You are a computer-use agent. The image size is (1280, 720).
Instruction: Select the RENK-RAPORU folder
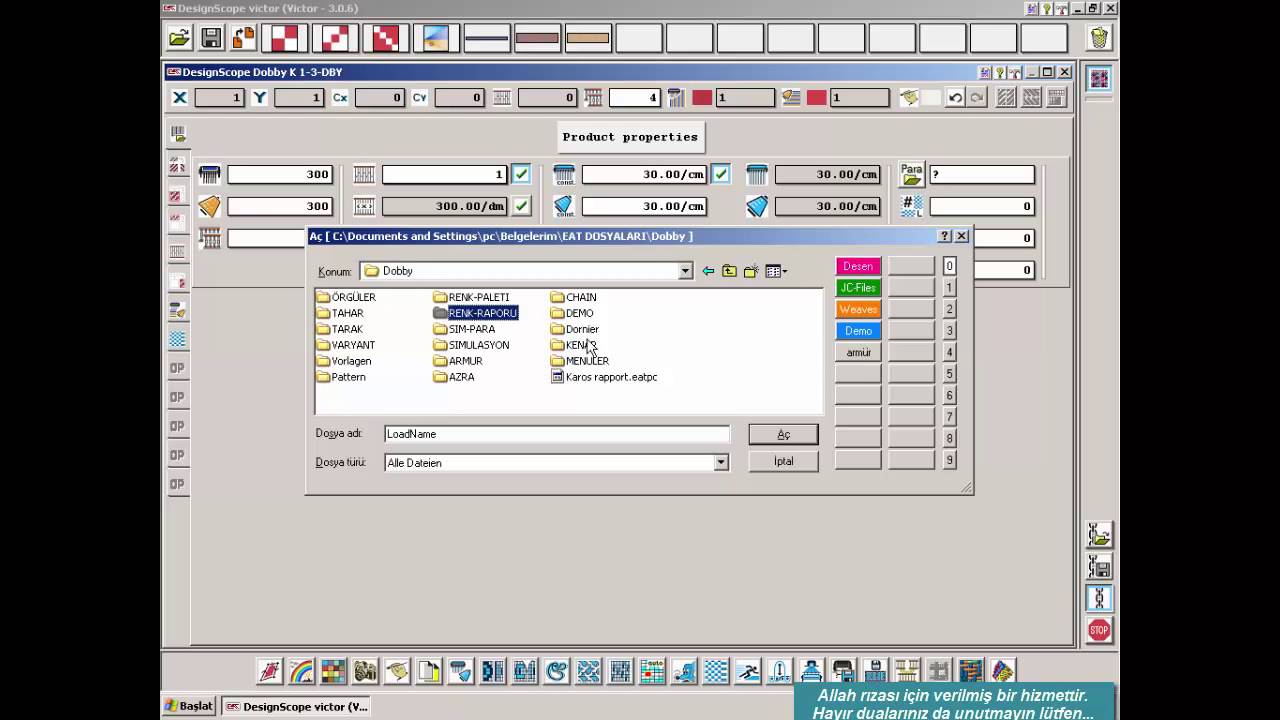[475, 313]
